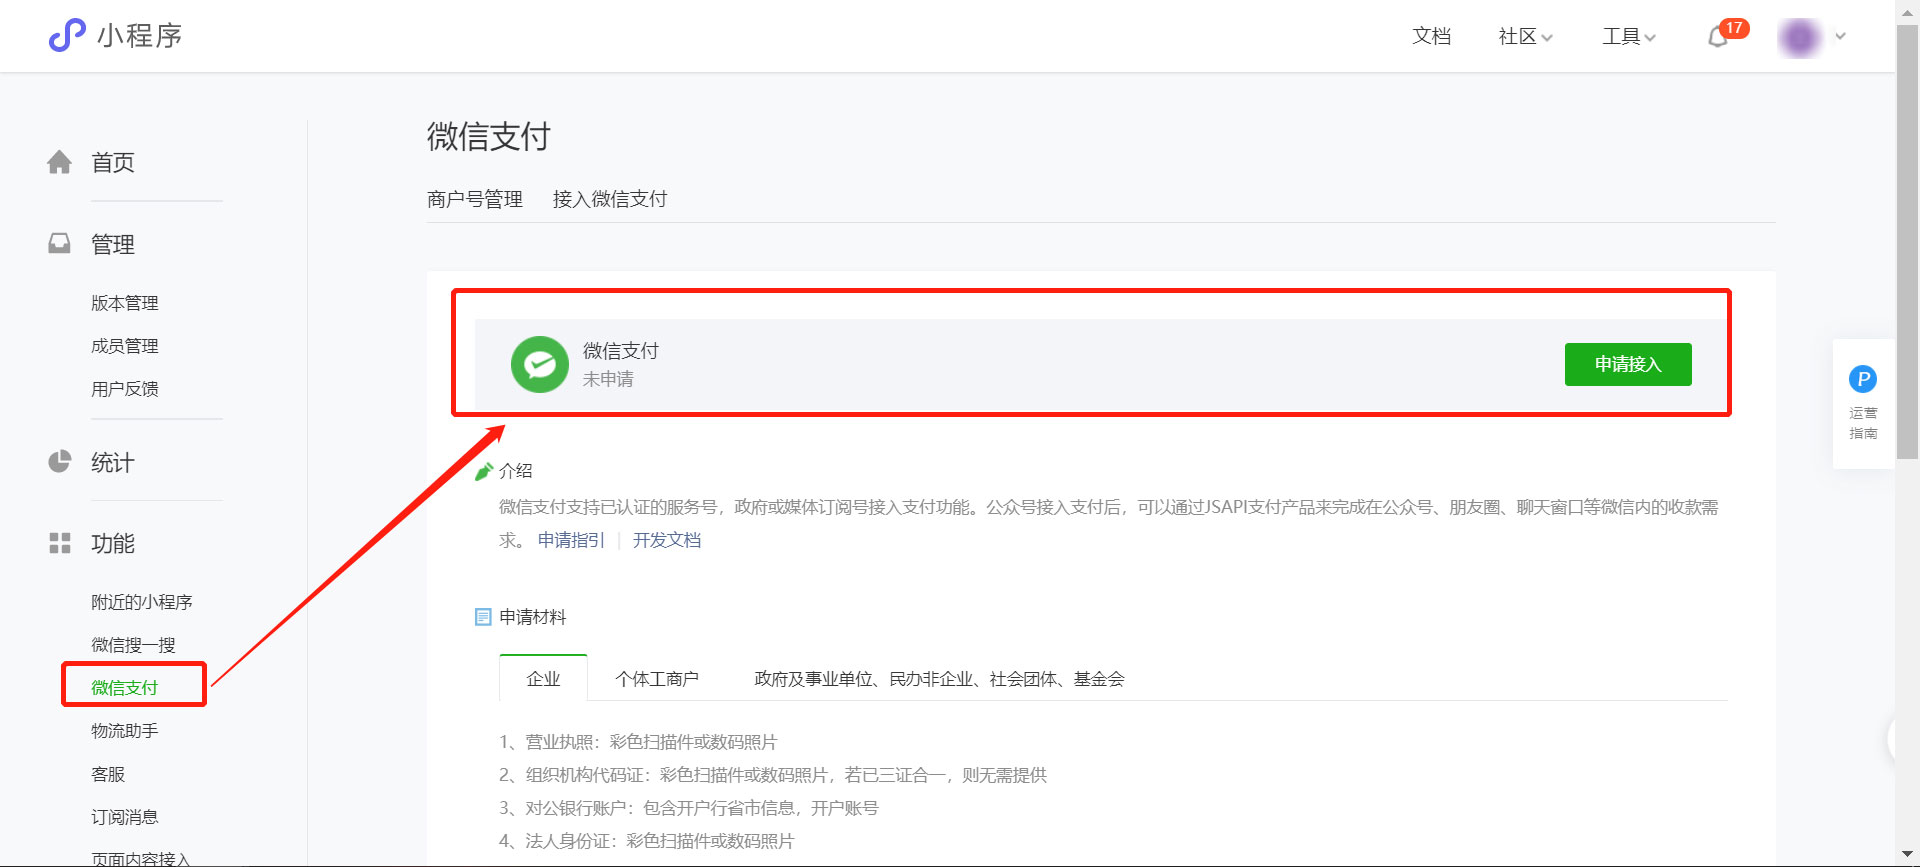
Task: Switch to 接入微信支付 tab
Action: pos(610,199)
